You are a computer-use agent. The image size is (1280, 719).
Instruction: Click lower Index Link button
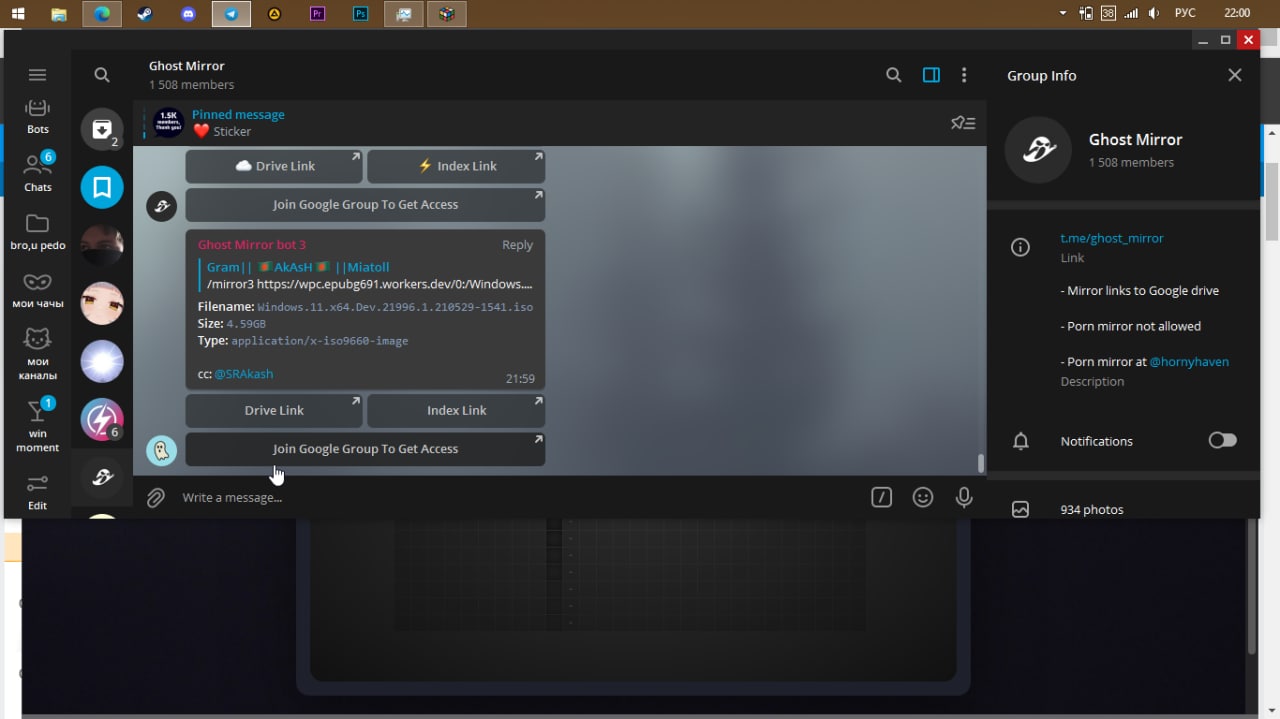click(x=456, y=411)
